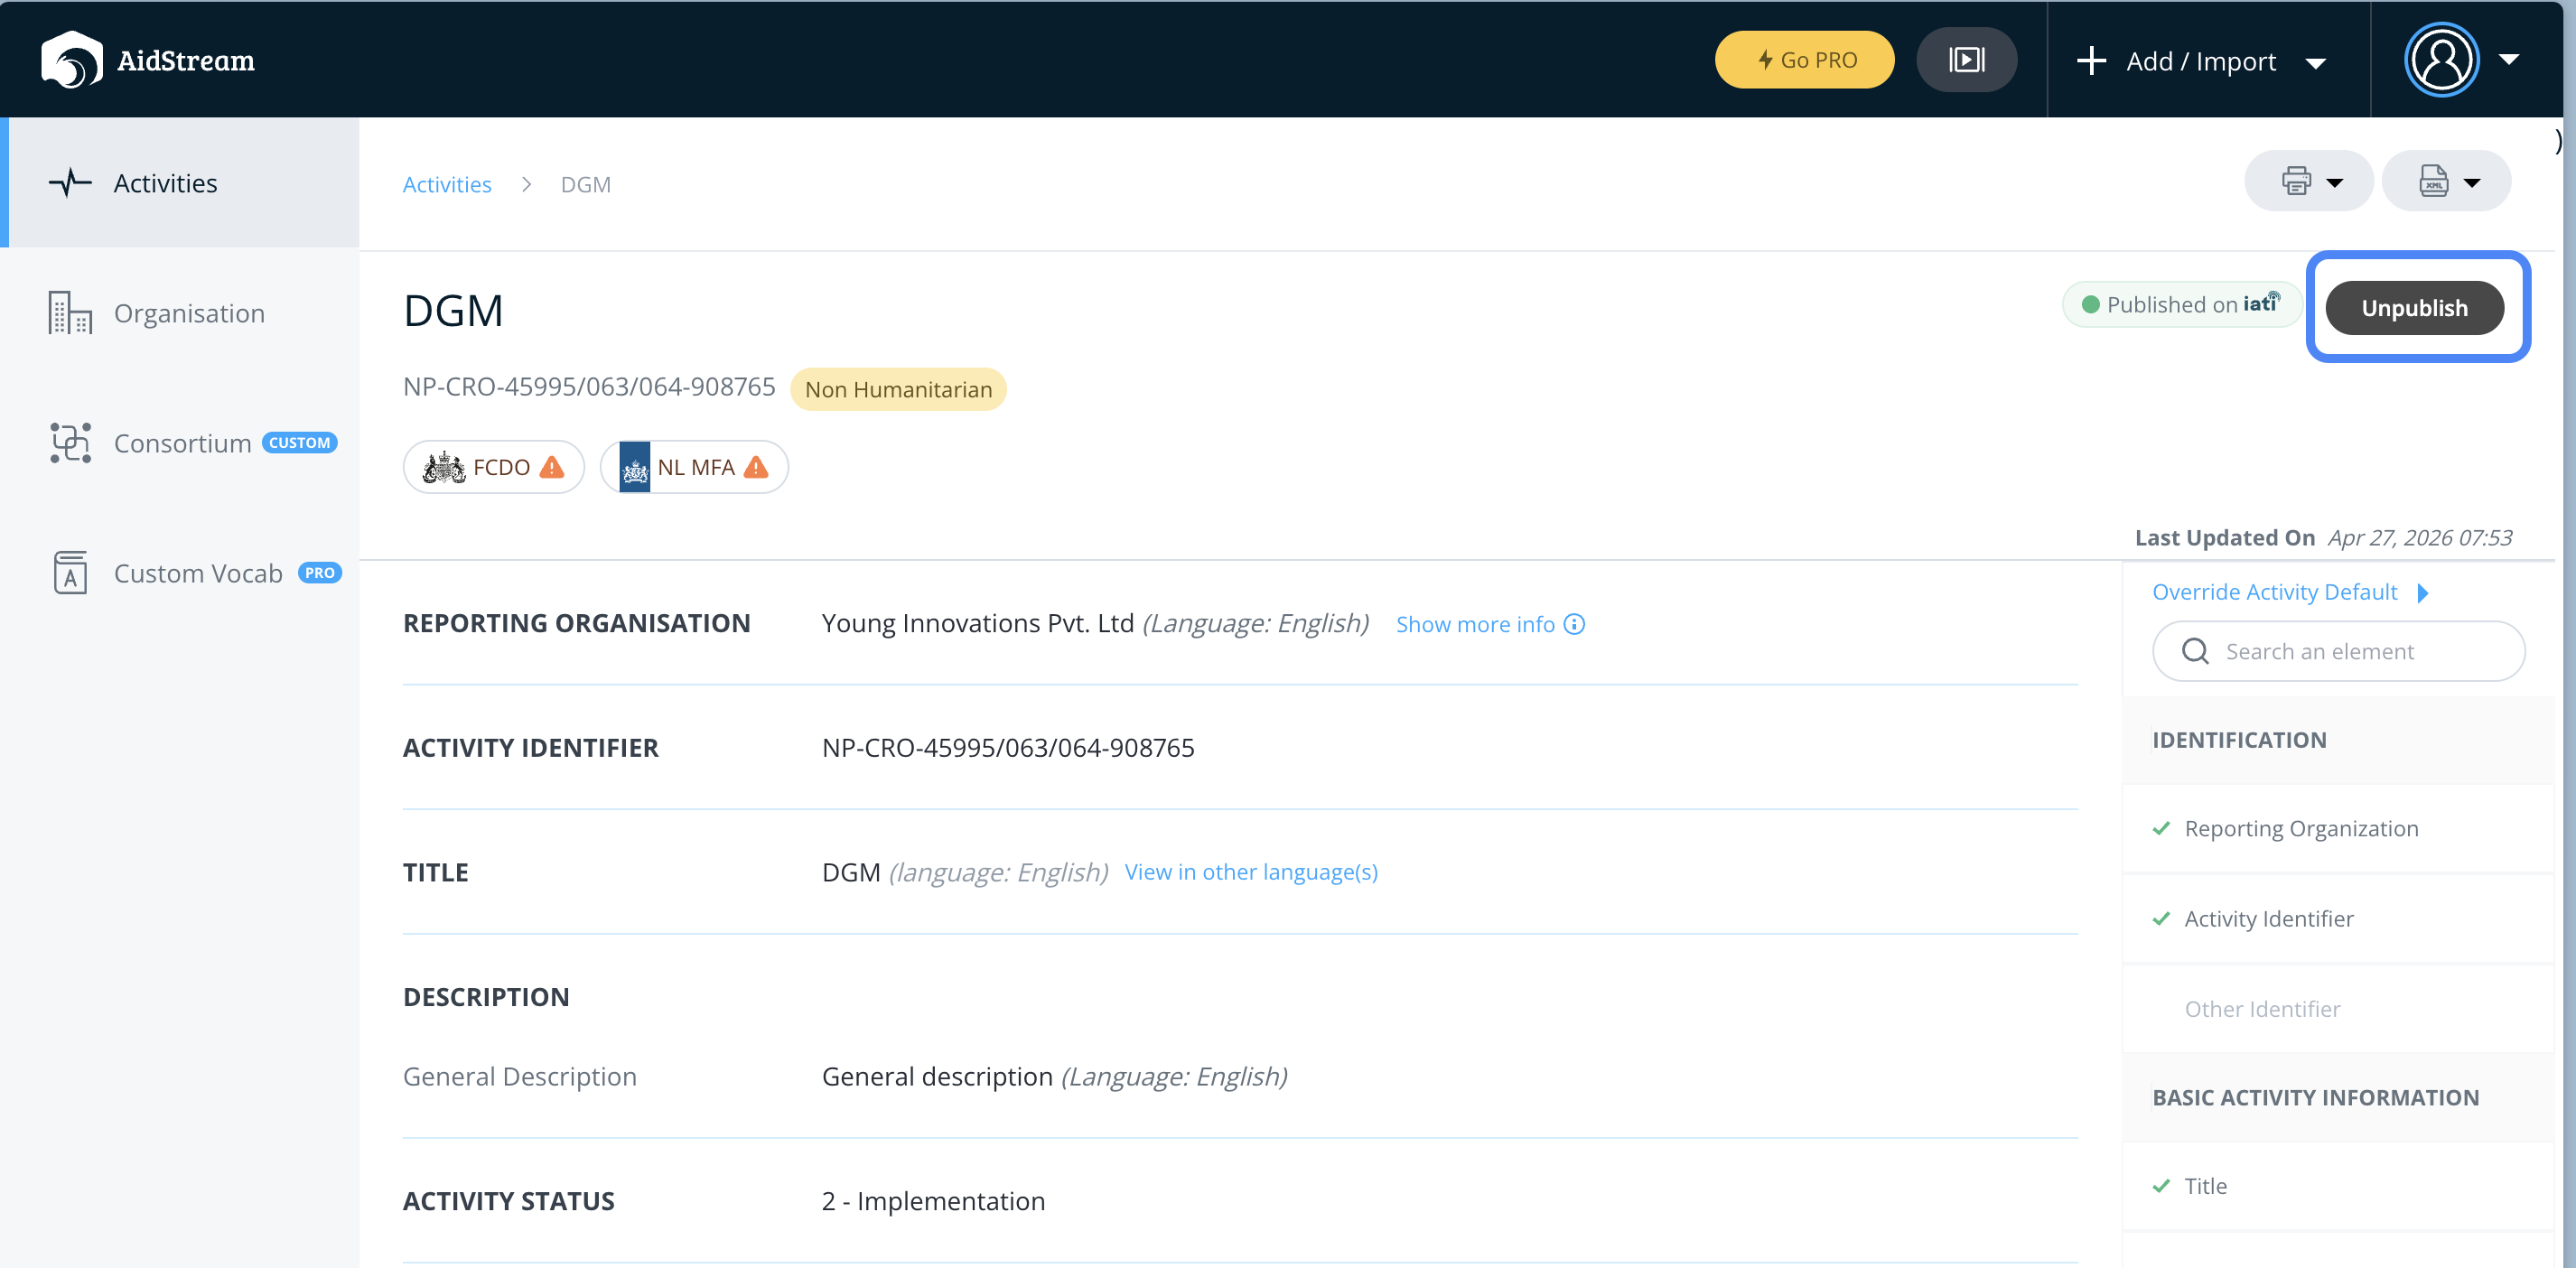Click the General Description label
The height and width of the screenshot is (1268, 2576).
[x=519, y=1076]
